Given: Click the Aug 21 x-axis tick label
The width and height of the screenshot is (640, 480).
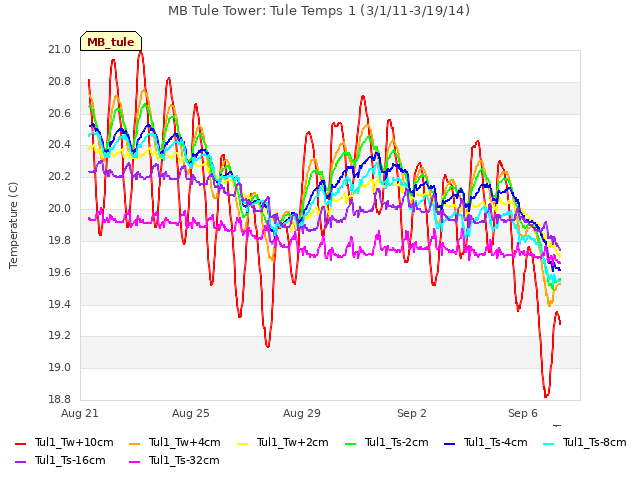Looking at the screenshot, I should coord(80,413).
